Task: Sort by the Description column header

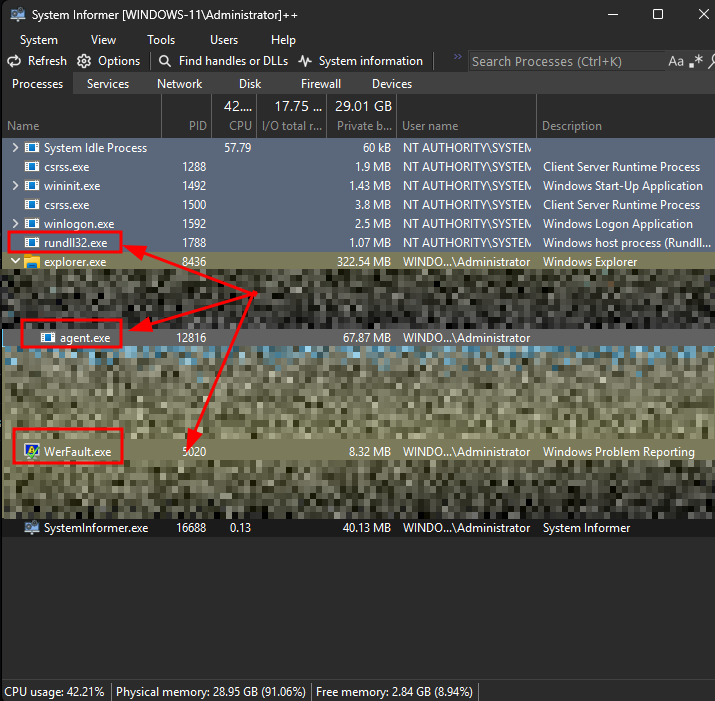Action: pos(571,126)
